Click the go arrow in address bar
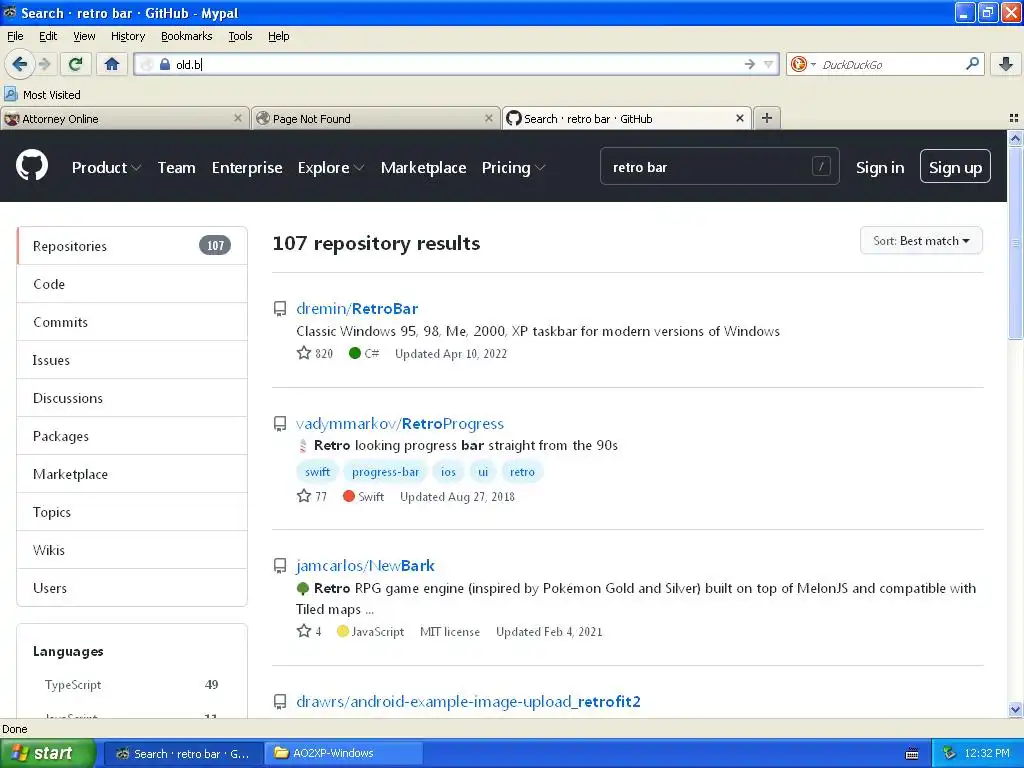 750,64
